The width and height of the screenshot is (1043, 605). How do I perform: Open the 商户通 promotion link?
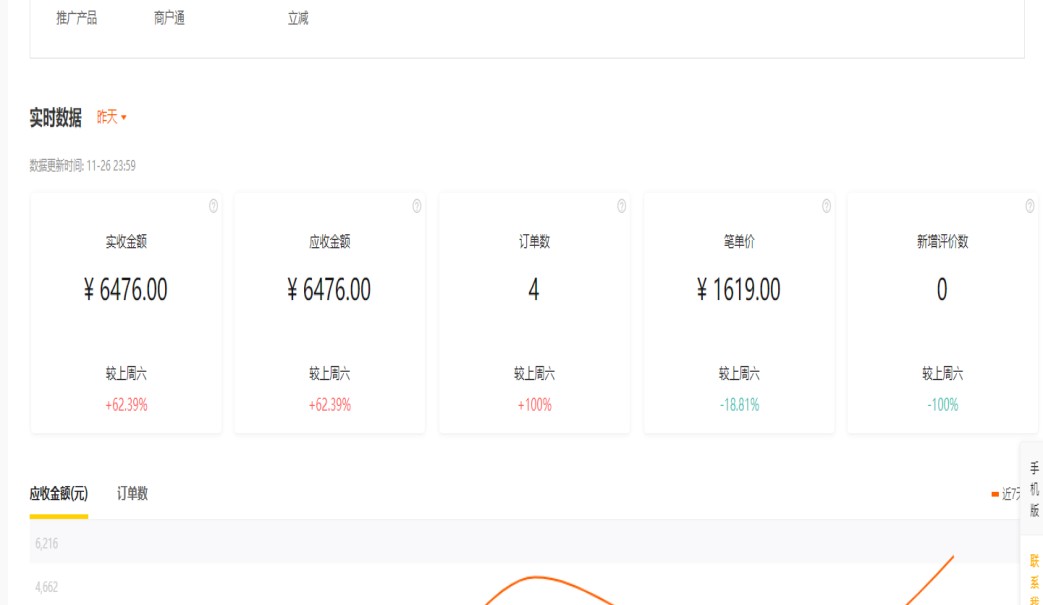(x=169, y=18)
